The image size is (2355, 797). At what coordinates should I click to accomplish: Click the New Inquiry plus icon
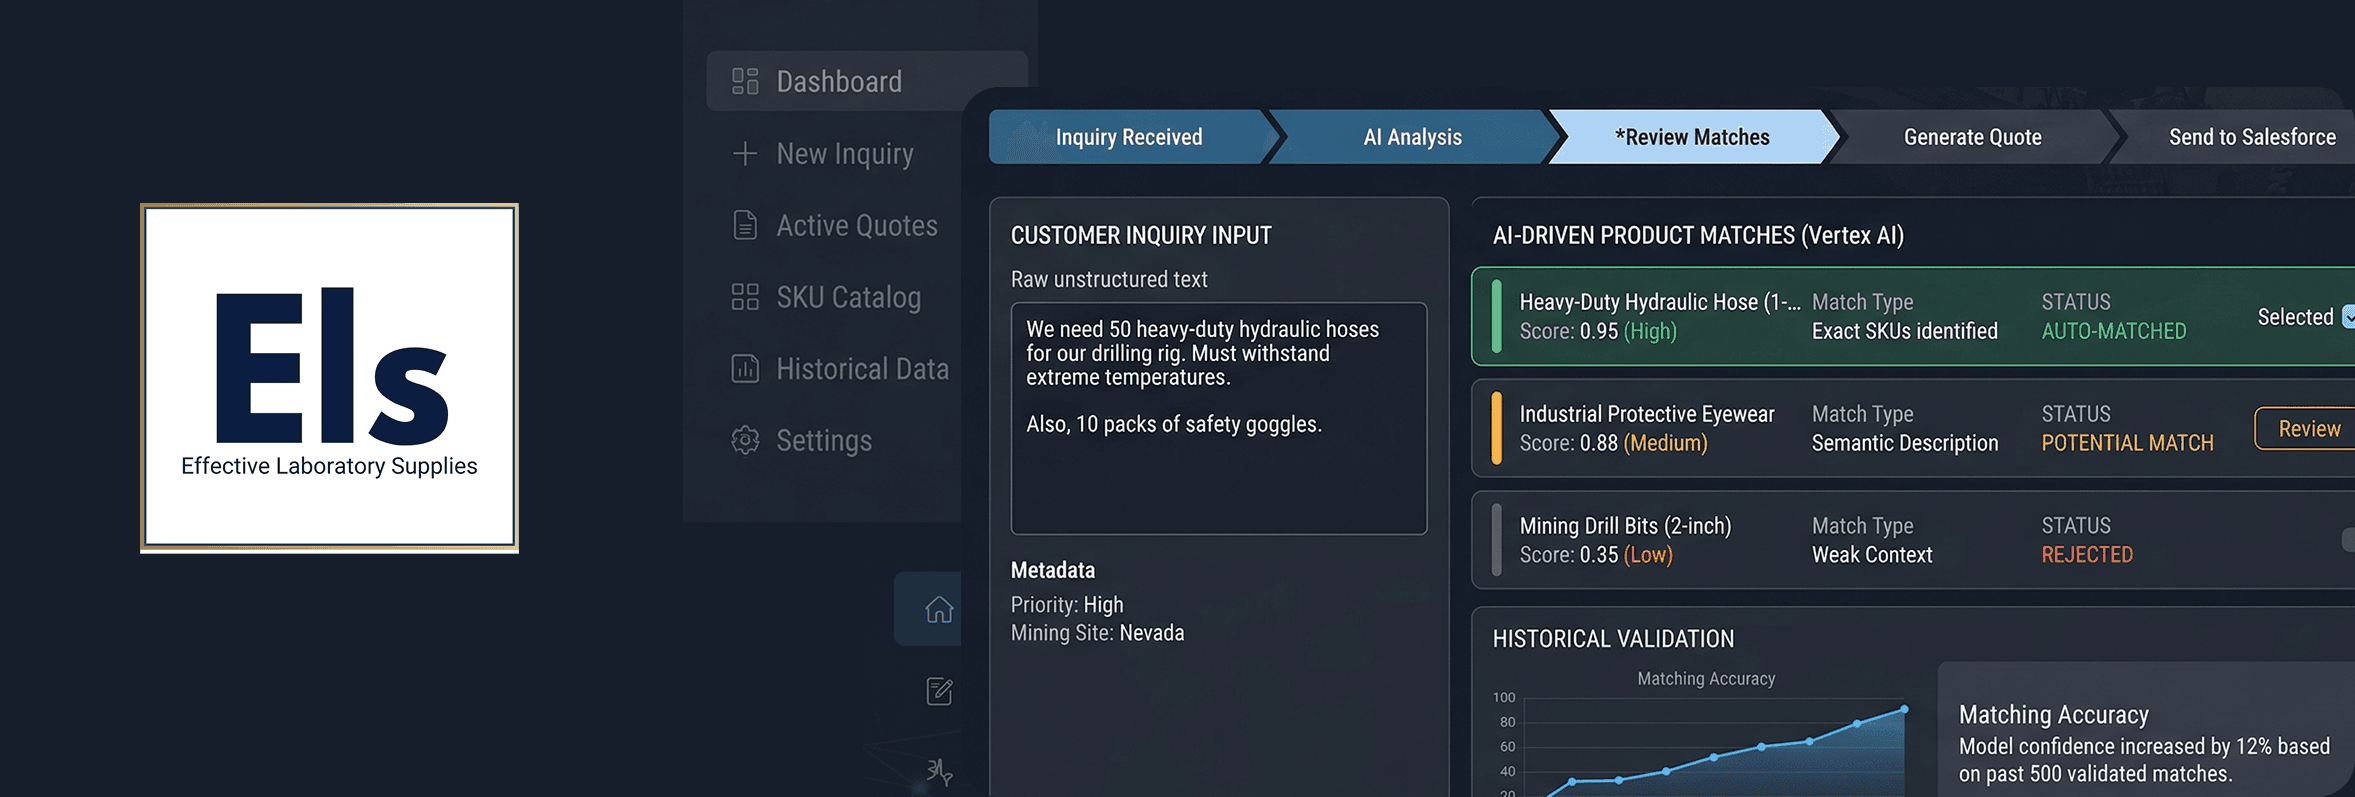pyautogui.click(x=745, y=153)
